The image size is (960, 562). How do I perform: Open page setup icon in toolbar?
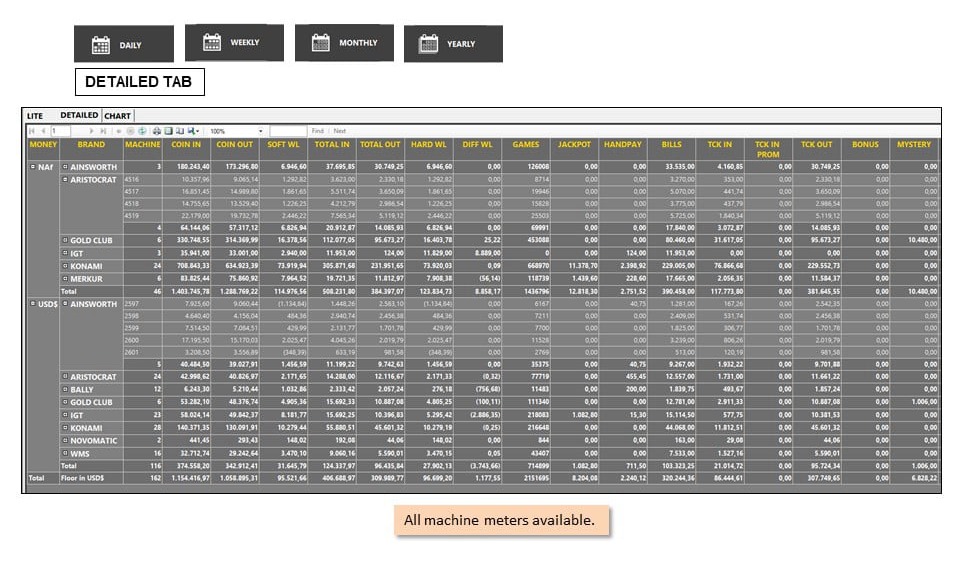click(x=180, y=131)
